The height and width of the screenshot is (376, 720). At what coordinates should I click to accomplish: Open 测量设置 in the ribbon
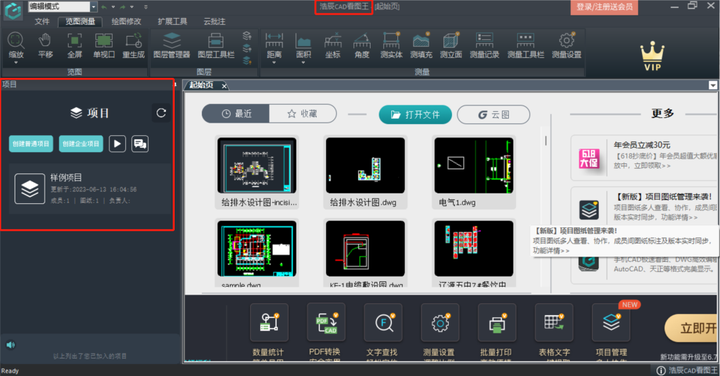567,45
